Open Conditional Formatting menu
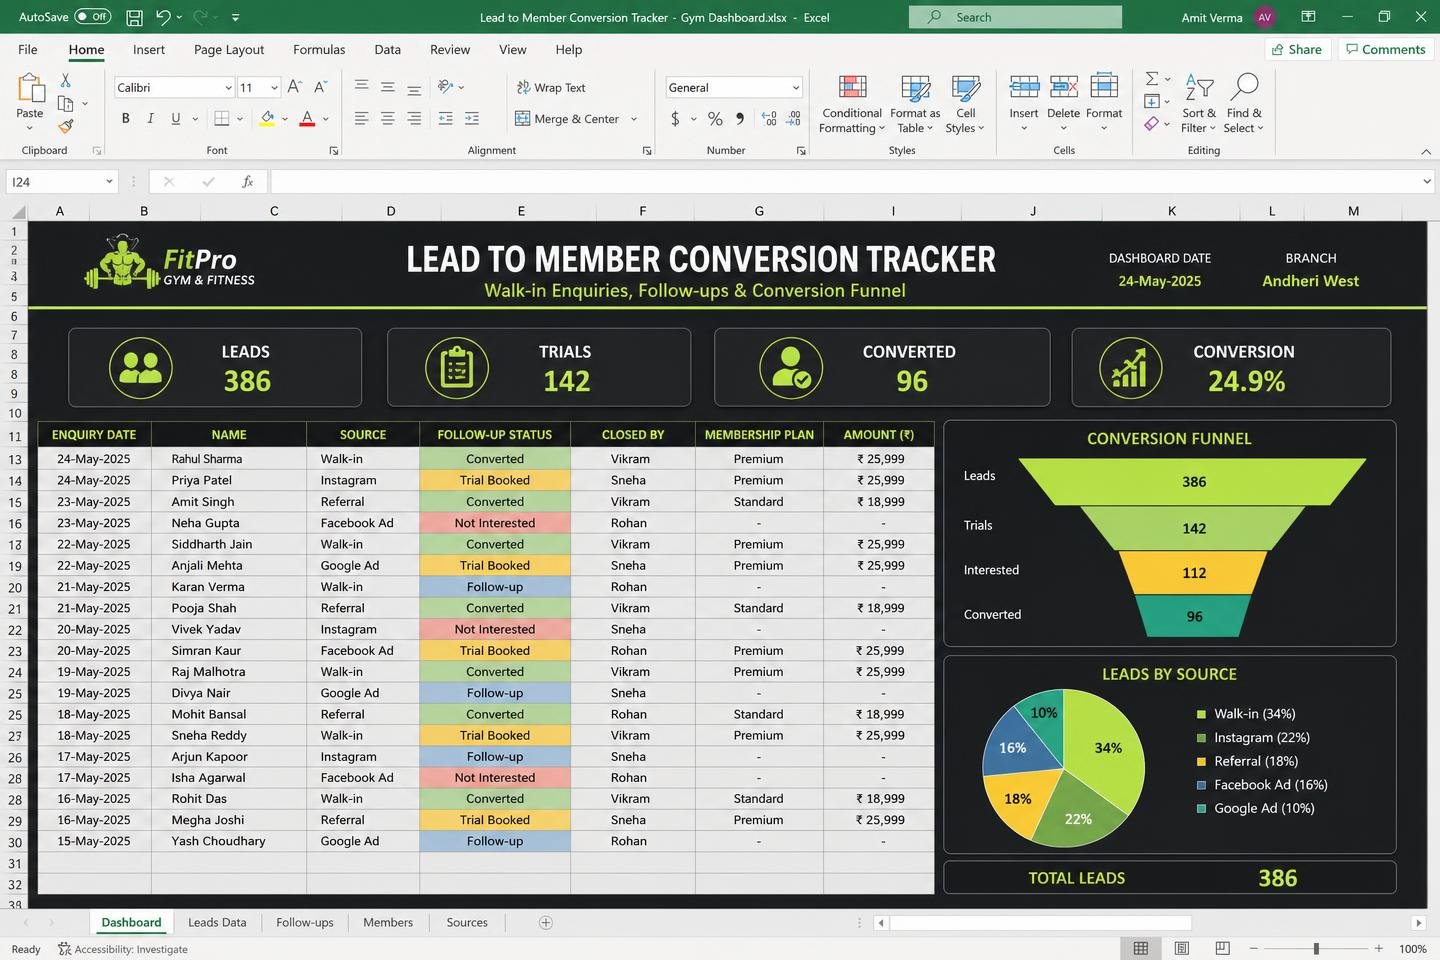This screenshot has width=1440, height=960. [x=852, y=104]
